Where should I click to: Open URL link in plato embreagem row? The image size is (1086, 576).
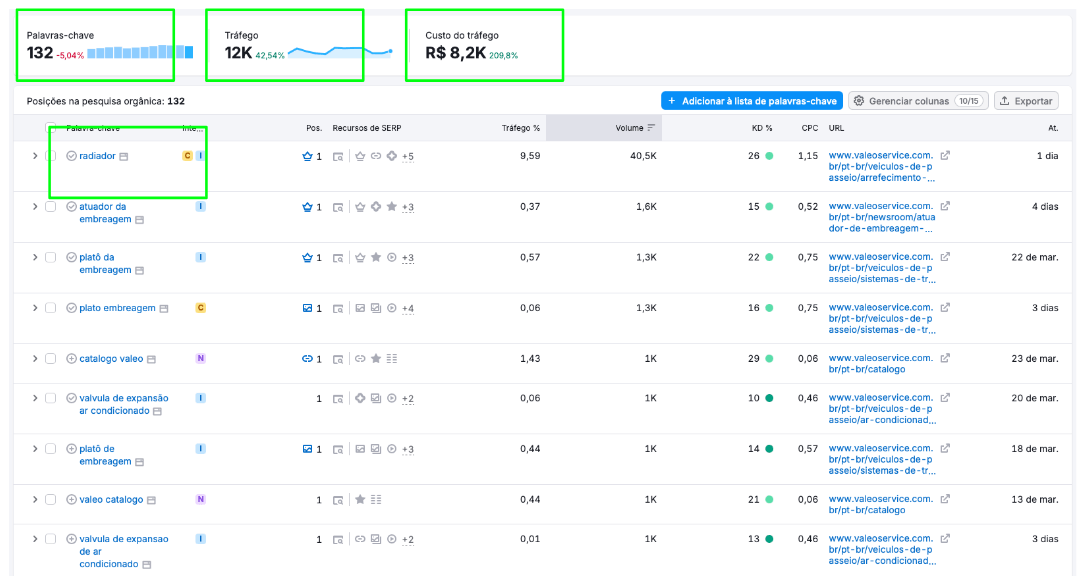882,318
